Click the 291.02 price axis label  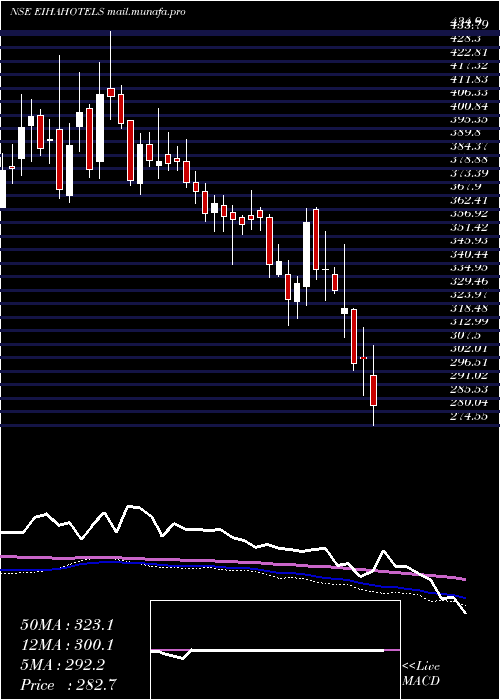(469, 376)
